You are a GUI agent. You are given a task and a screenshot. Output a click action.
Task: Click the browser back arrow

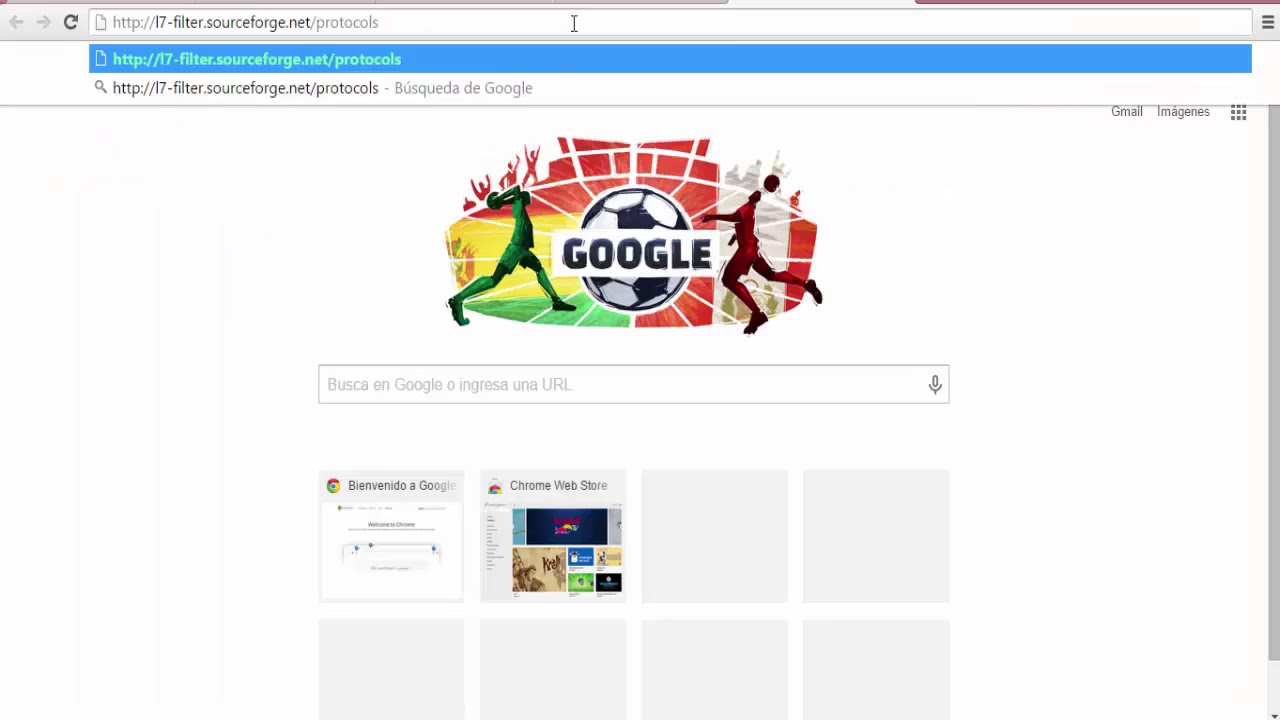(16, 22)
